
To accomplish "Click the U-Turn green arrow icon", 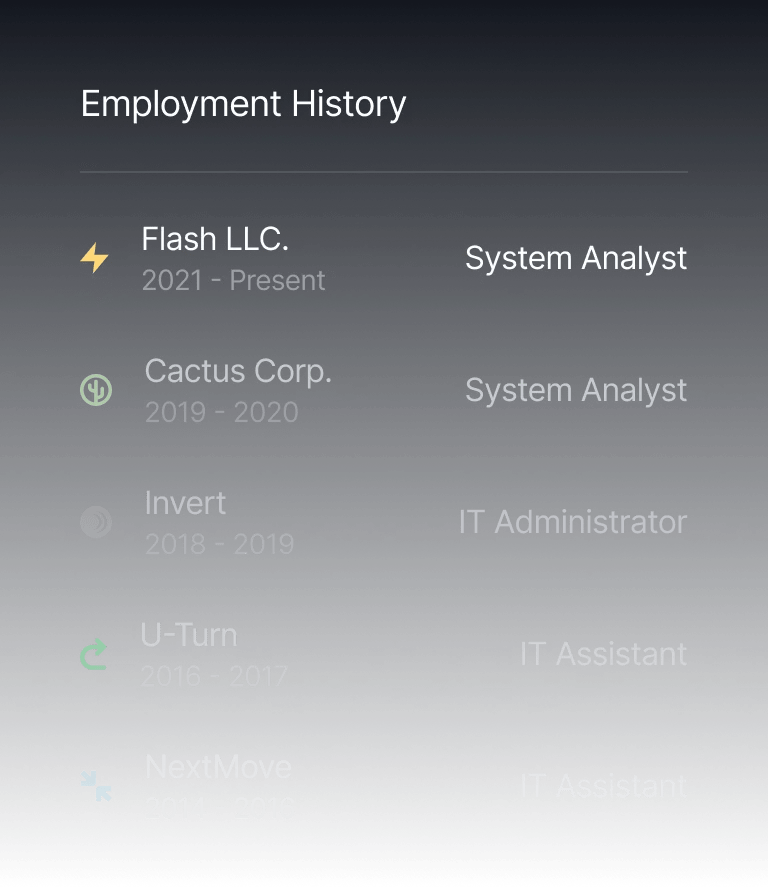I will pos(94,654).
